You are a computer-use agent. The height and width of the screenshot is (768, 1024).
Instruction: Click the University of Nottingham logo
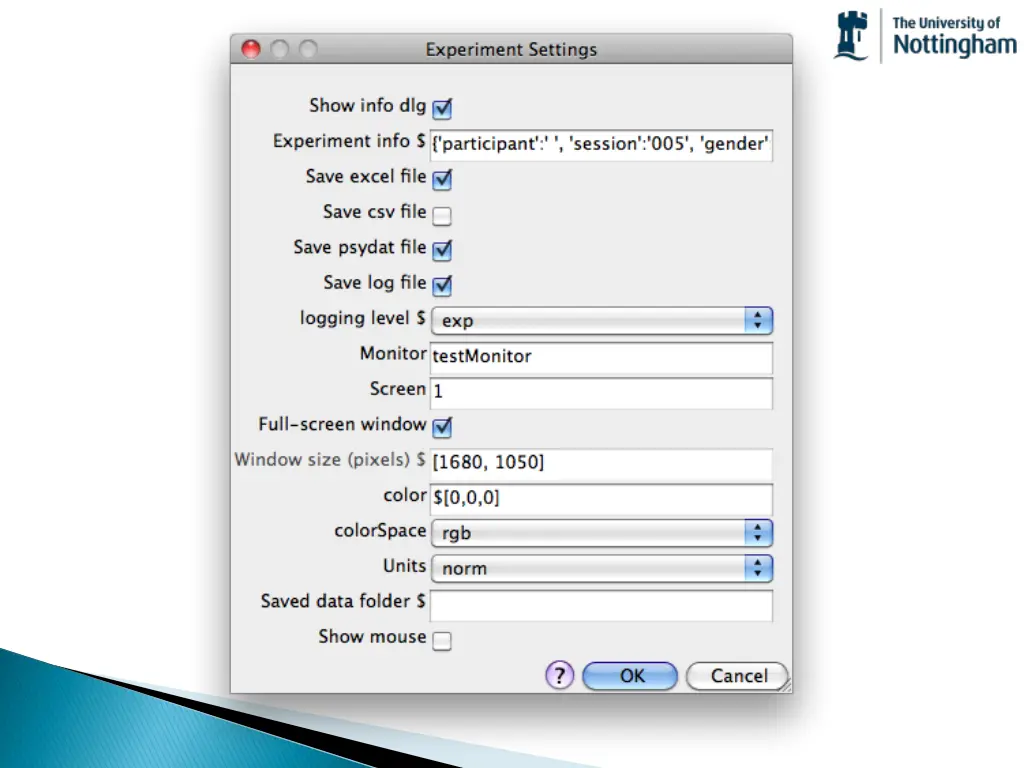pos(925,37)
